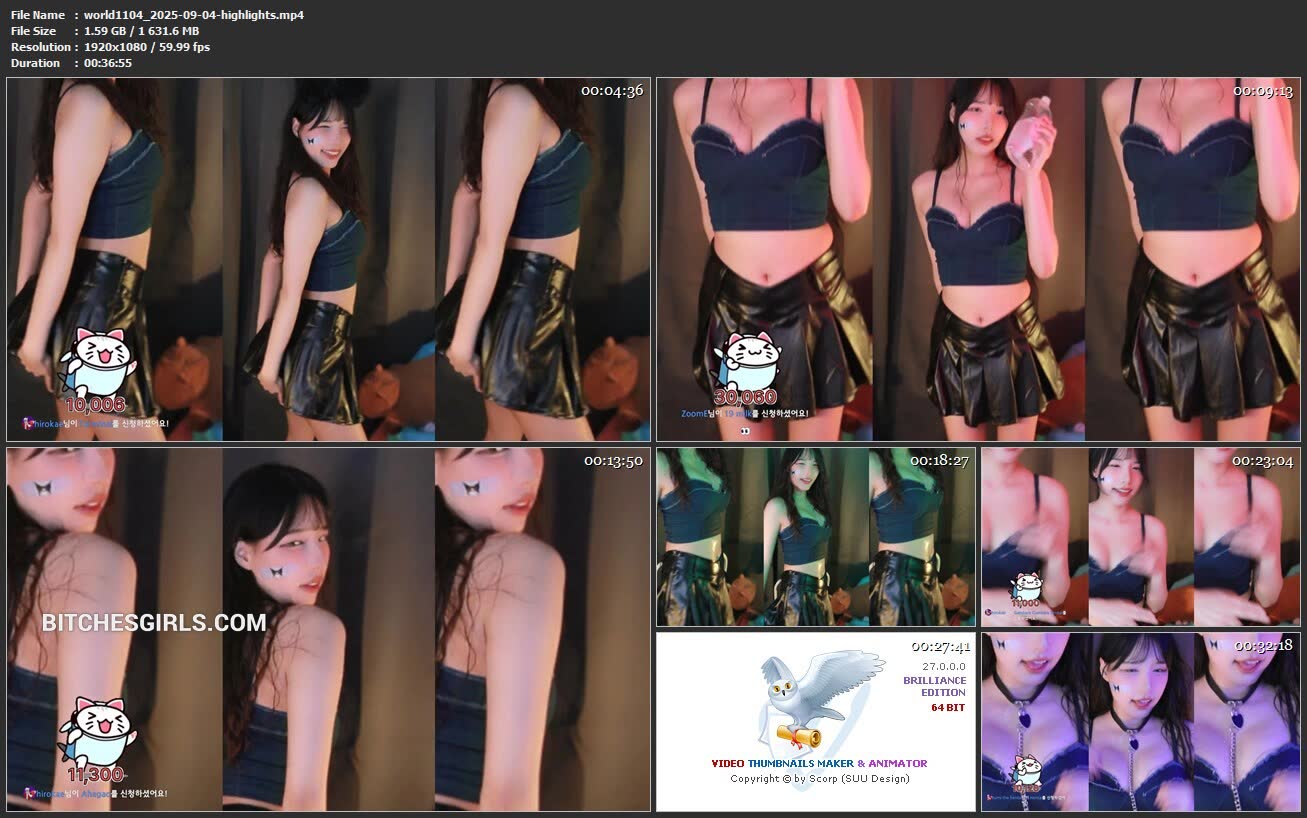Viewport: 1307px width, 818px height.
Task: Click the Resolution 1920x1080 value
Action: [147, 47]
